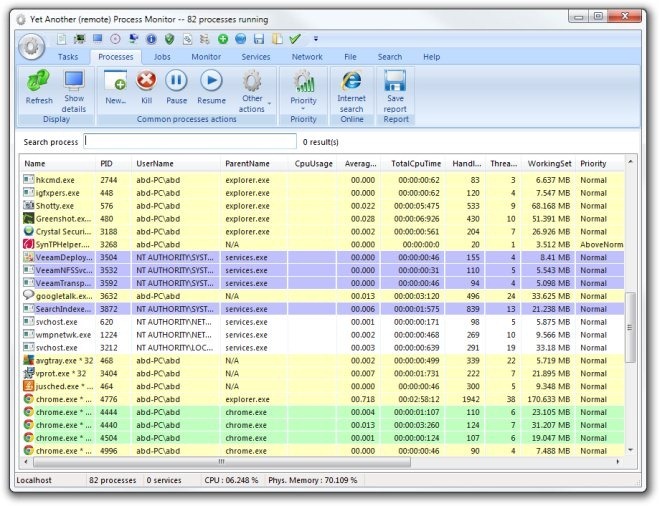Click the blue globe quick-access icon
Image resolution: width=660 pixels, height=506 pixels.
point(241,39)
